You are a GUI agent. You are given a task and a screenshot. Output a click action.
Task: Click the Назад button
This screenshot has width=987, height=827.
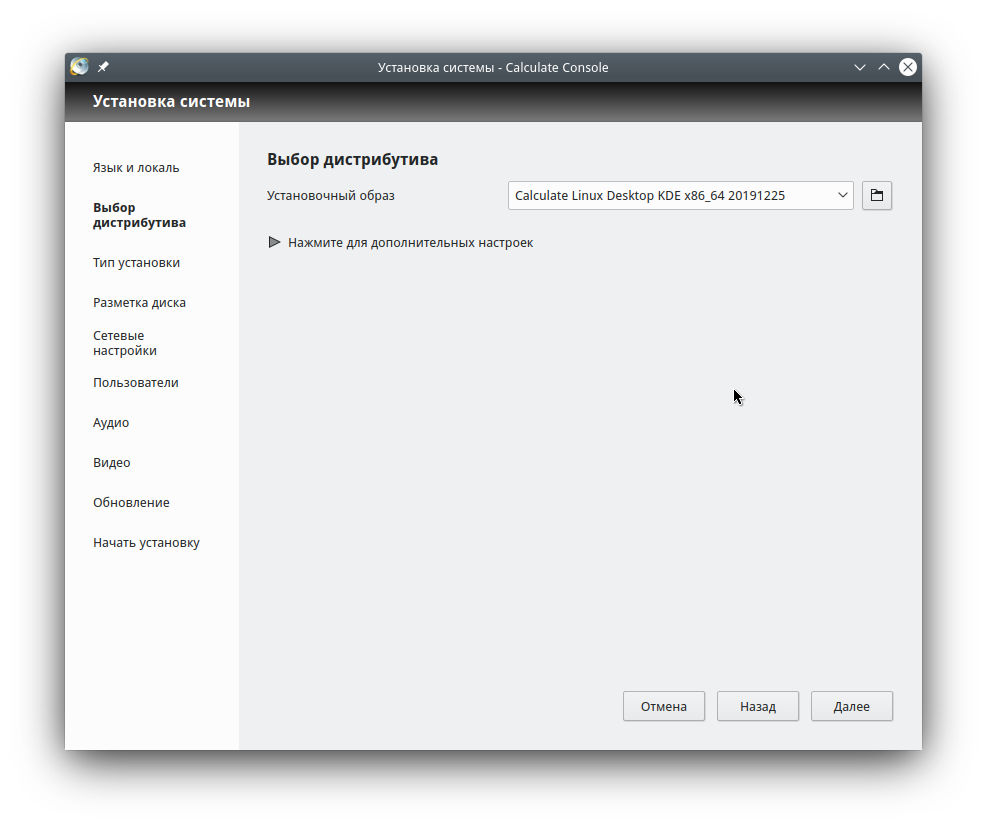coord(758,706)
